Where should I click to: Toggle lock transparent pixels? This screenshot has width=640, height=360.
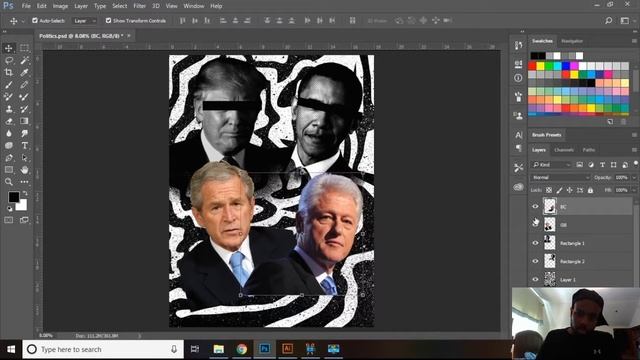click(x=549, y=190)
